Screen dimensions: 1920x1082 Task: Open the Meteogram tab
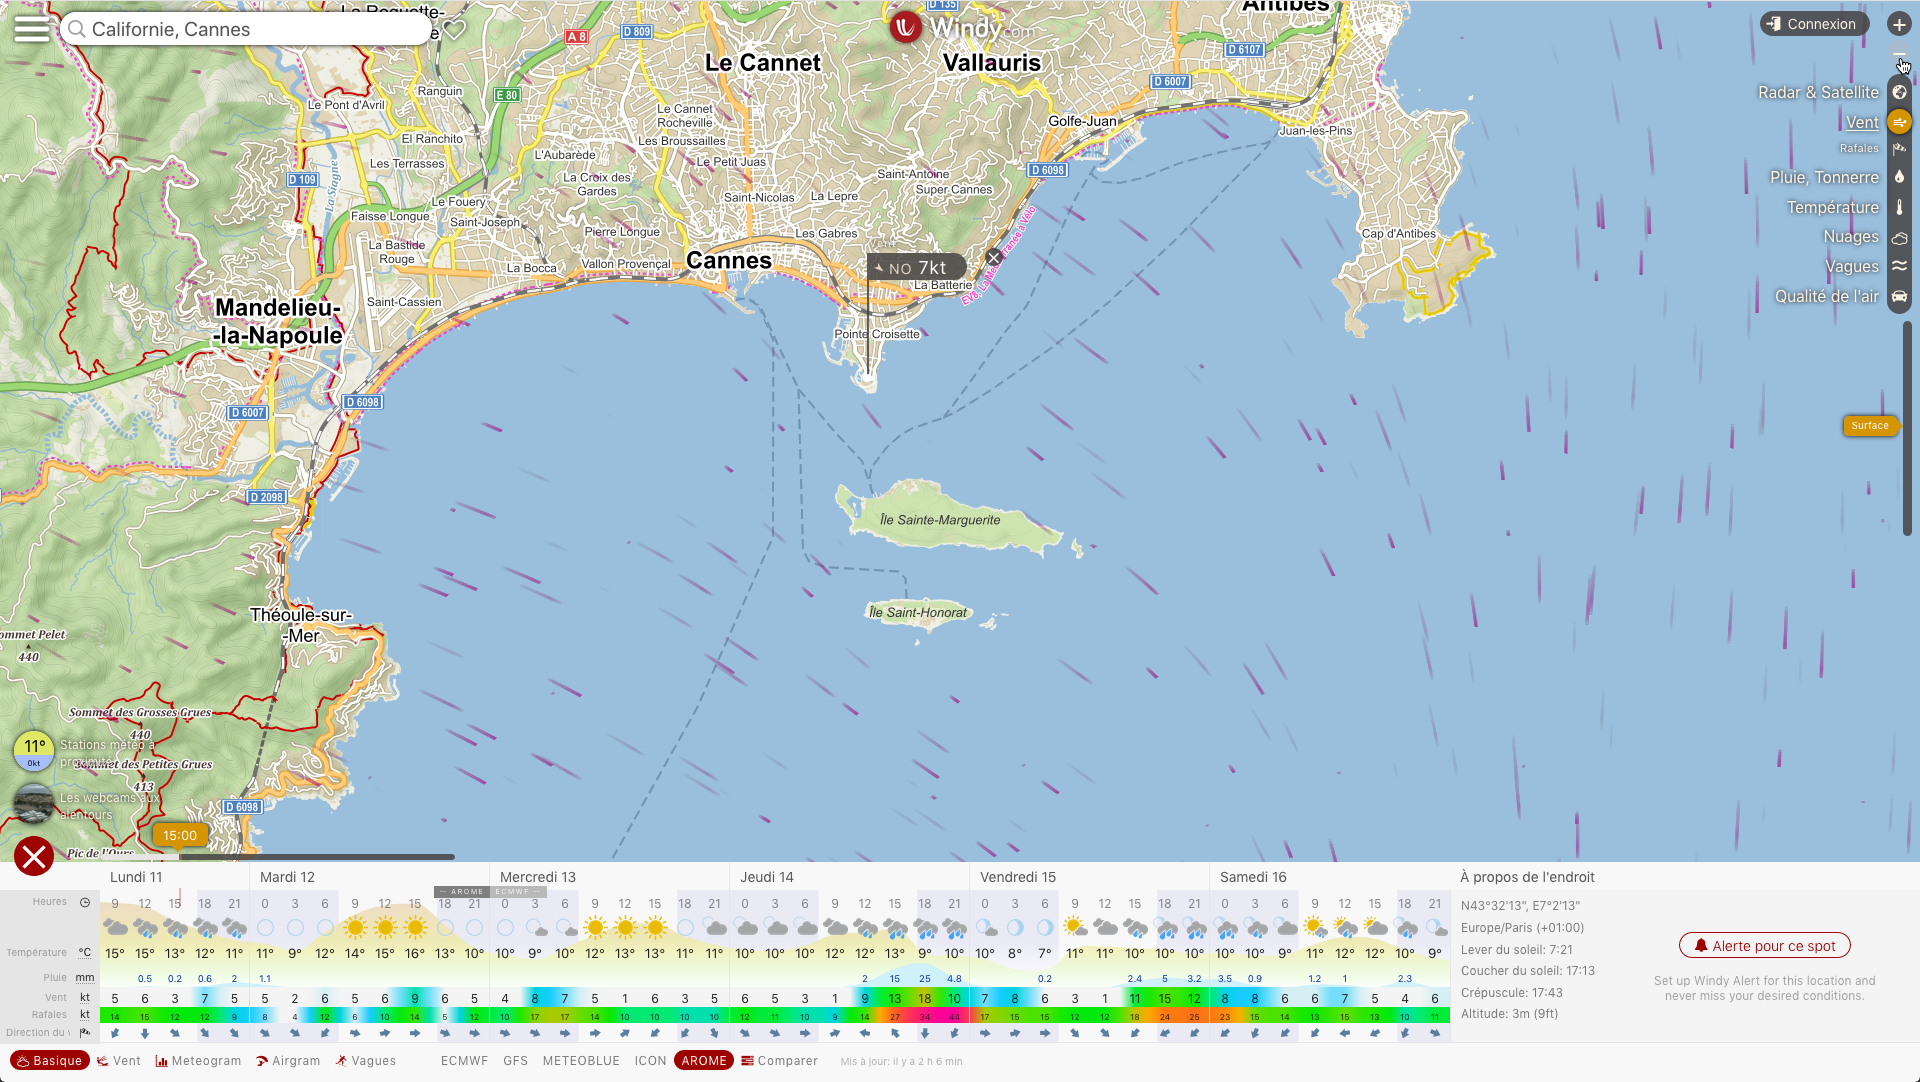[x=198, y=1061]
